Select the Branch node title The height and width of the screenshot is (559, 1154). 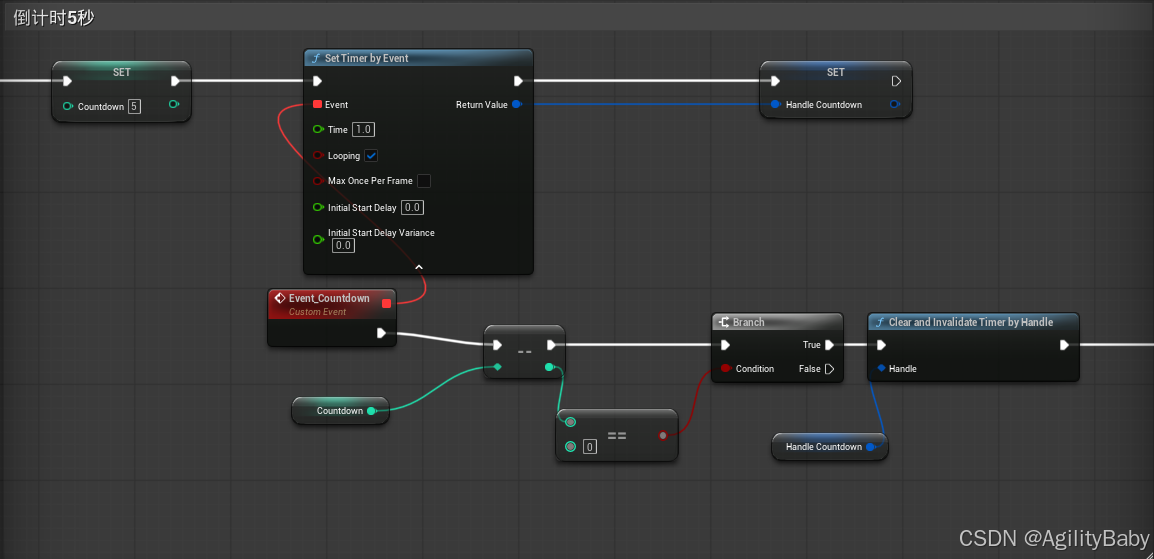coord(748,322)
